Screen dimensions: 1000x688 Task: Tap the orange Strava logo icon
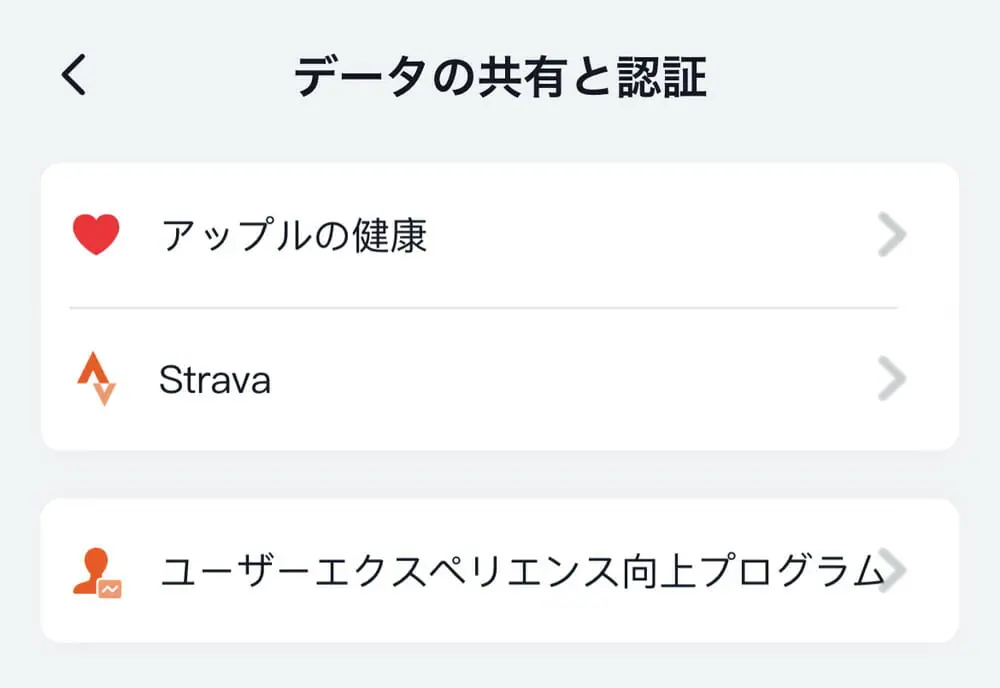pyautogui.click(x=96, y=379)
